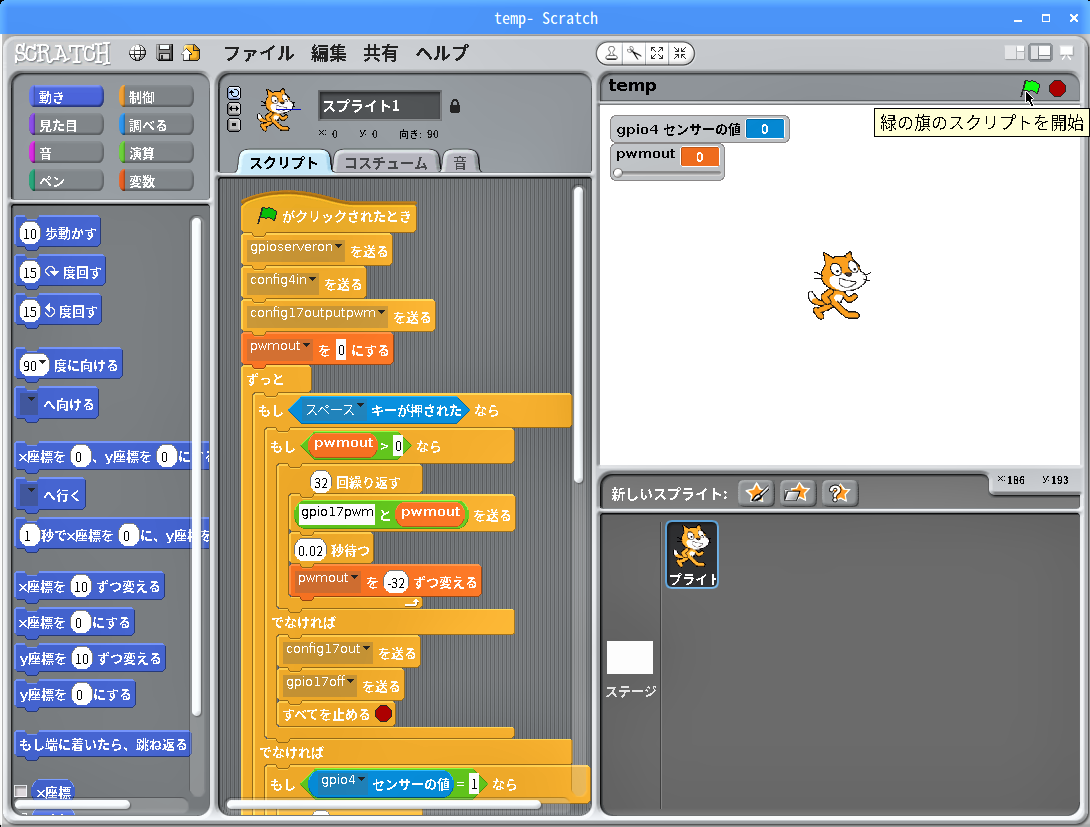Select the 音 block category
The height and width of the screenshot is (827, 1090).
(66, 153)
